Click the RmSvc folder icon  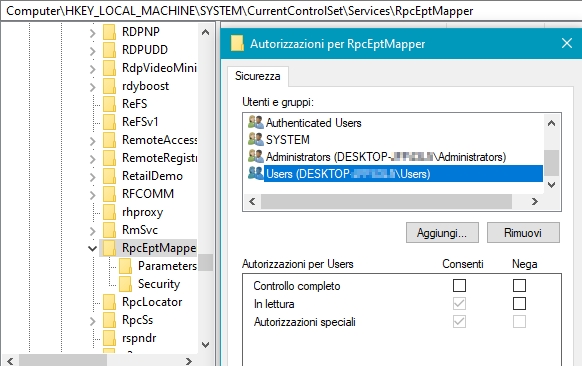click(109, 230)
